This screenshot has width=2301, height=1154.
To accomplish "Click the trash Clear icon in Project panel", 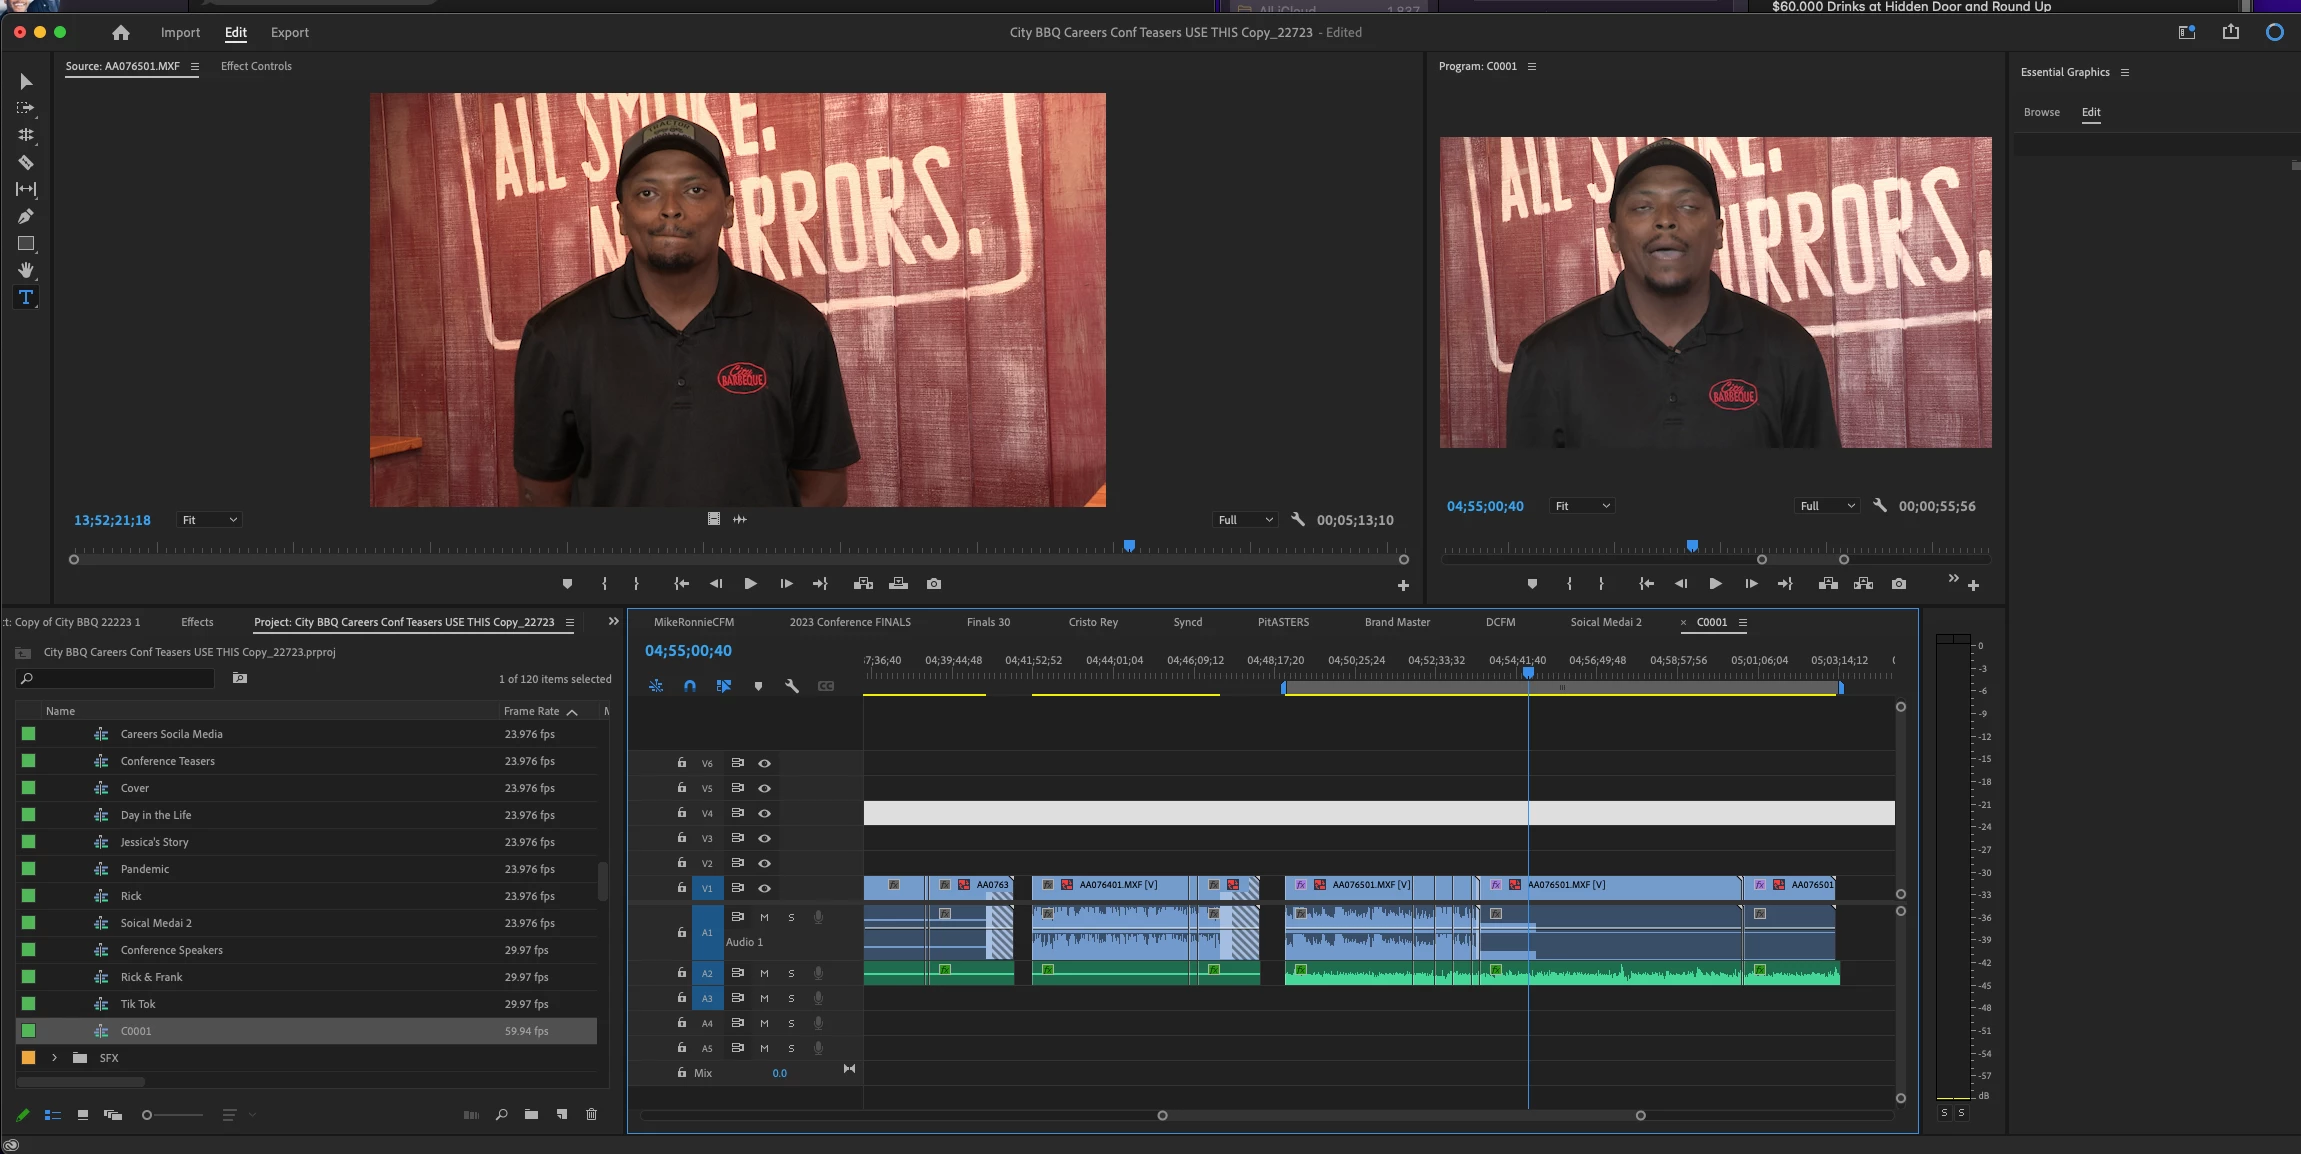I will 591,1114.
